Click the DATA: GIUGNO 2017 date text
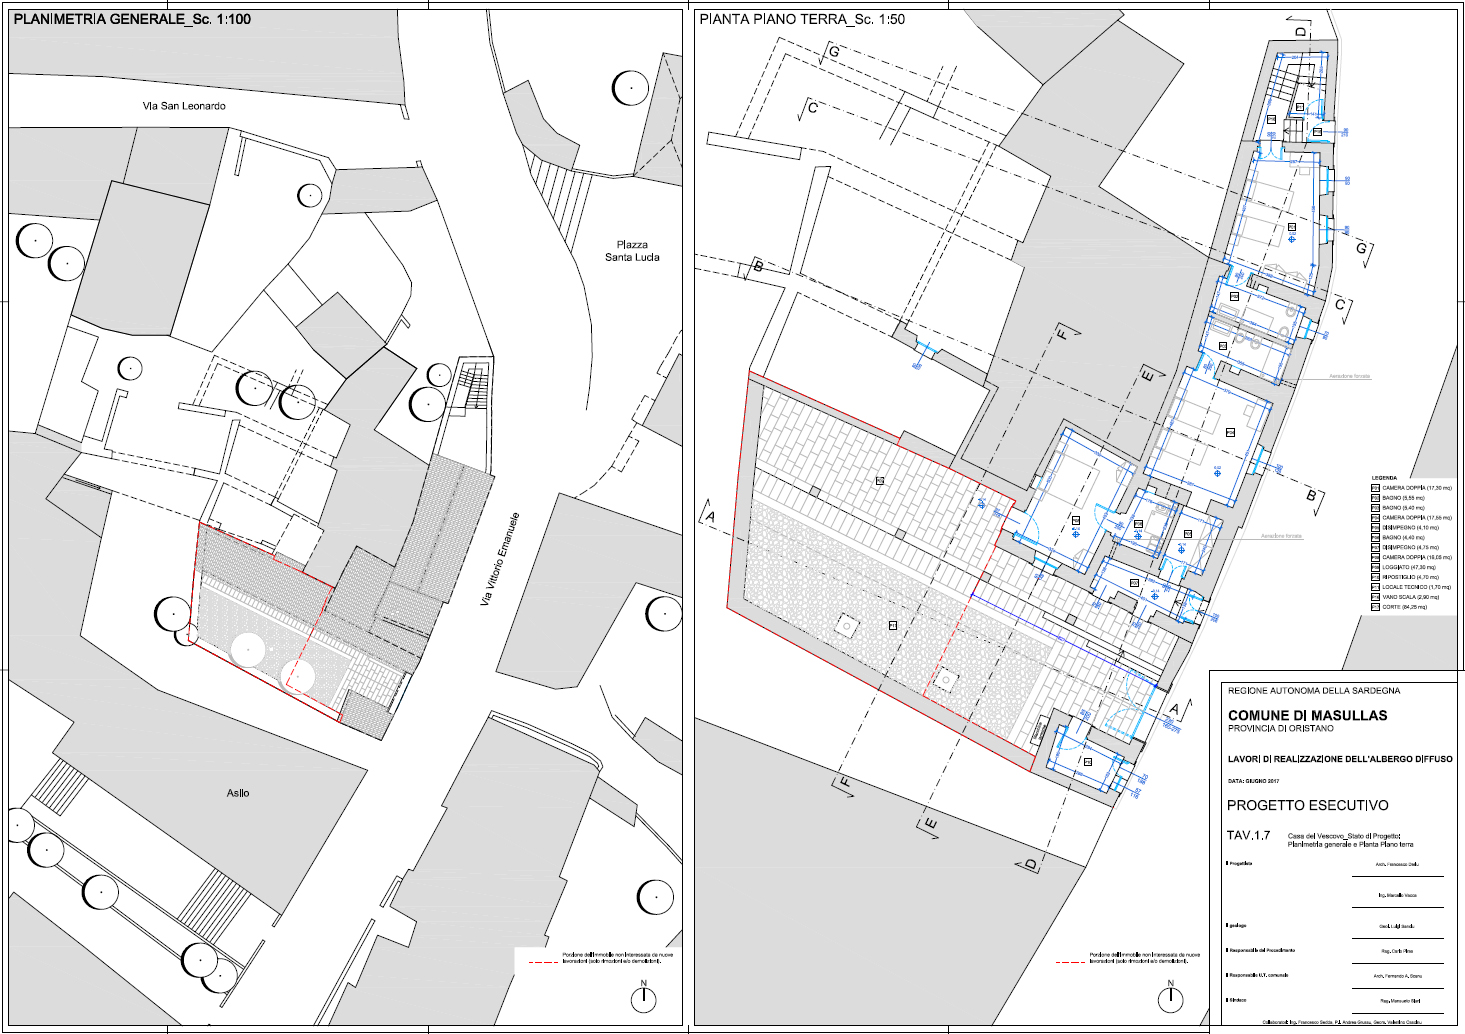Image resolution: width=1465 pixels, height=1034 pixels. tap(1253, 781)
